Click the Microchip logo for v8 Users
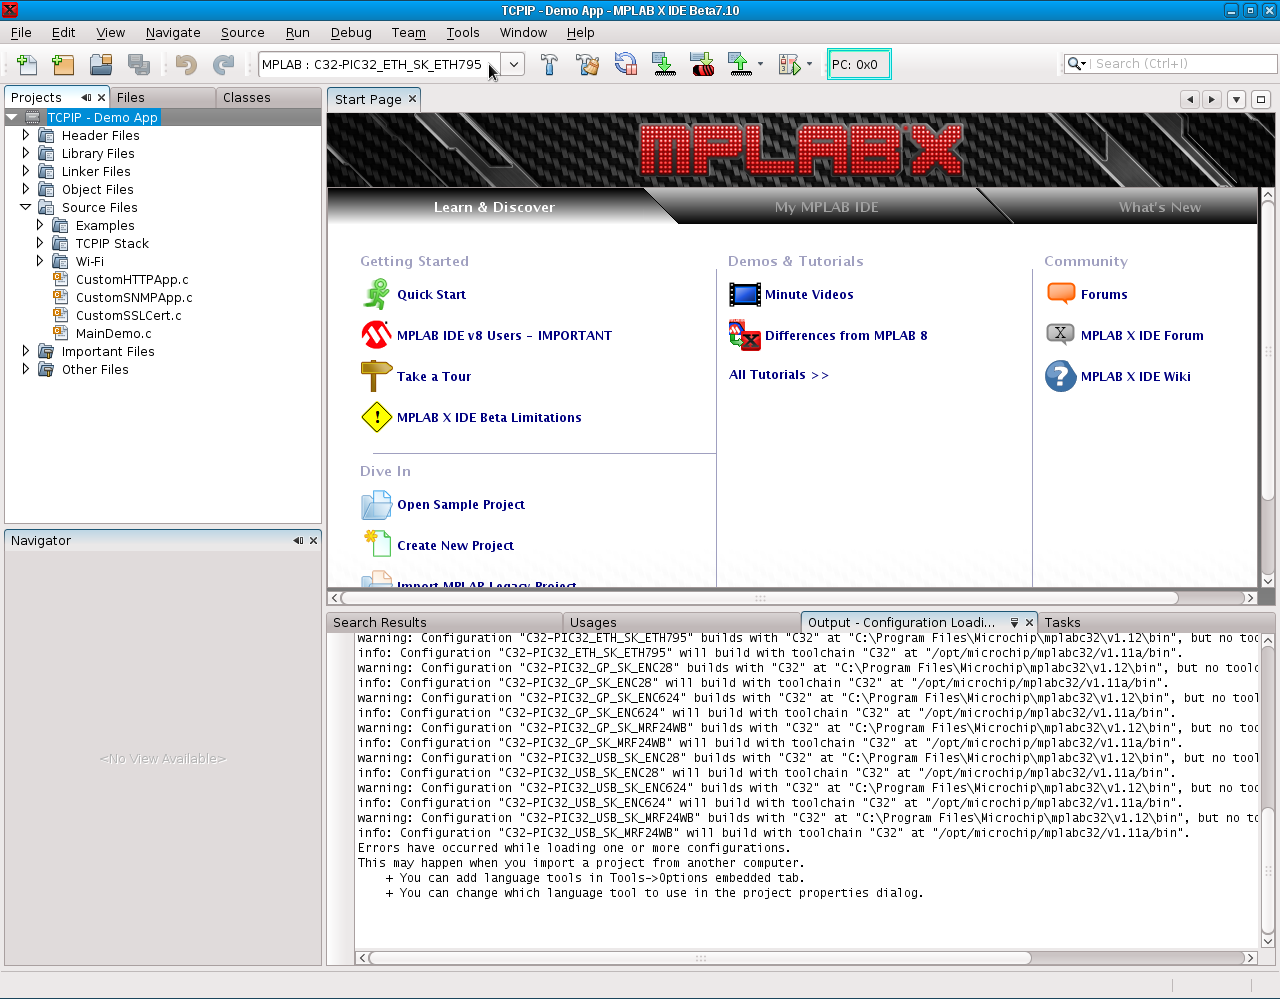The height and width of the screenshot is (999, 1280). coord(376,335)
